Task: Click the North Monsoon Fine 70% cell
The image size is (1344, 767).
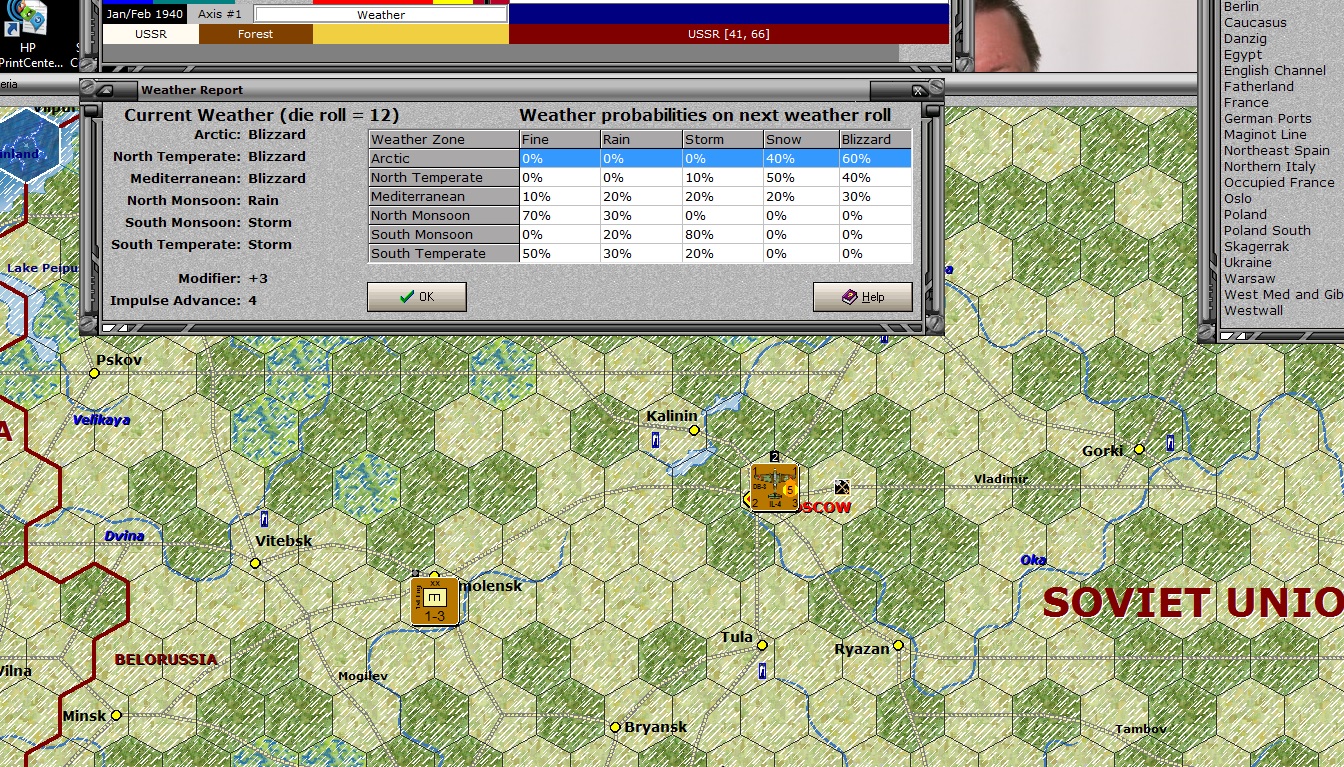Action: pos(559,215)
